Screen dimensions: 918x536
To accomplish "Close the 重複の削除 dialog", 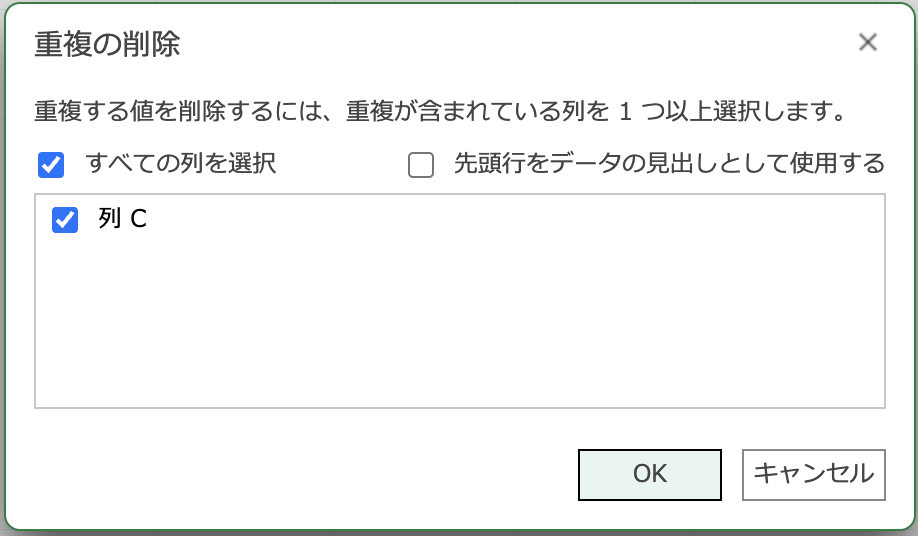I will [867, 42].
